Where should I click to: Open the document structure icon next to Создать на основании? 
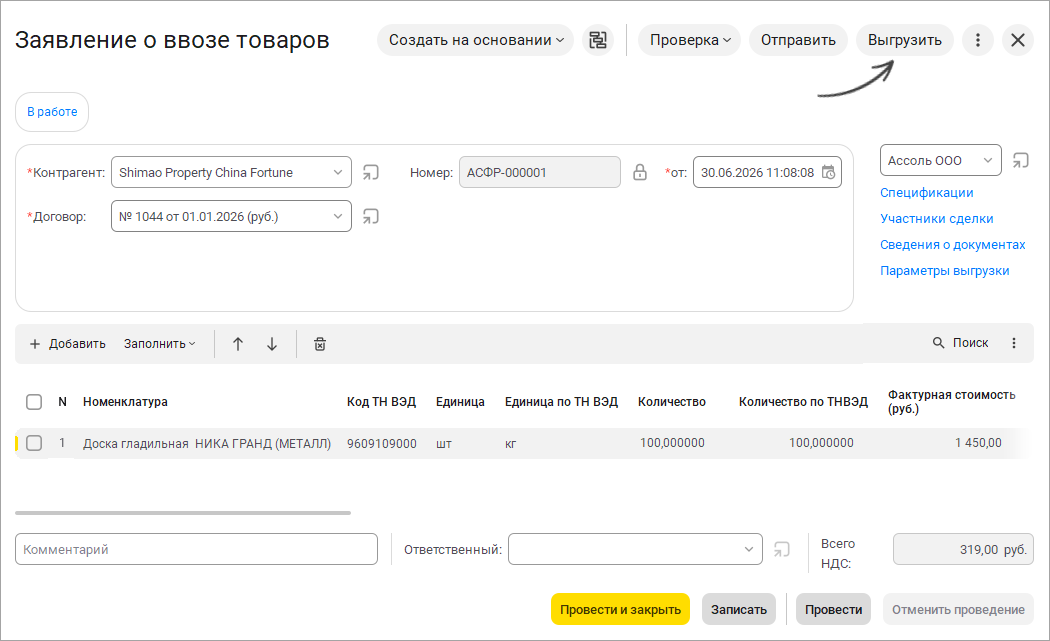pos(598,40)
